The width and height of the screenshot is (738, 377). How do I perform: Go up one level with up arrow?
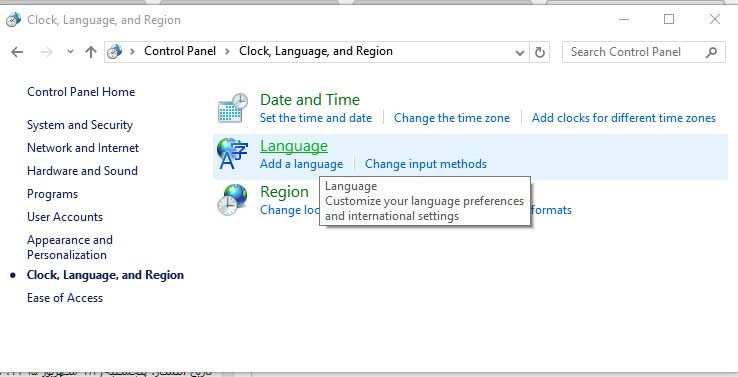tap(91, 52)
